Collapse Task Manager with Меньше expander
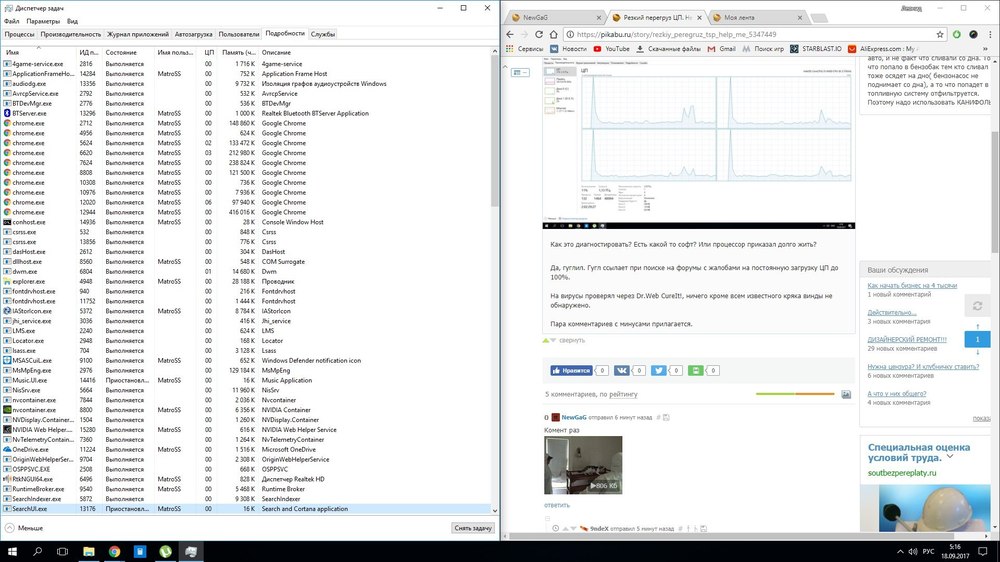1000x562 pixels. click(24, 527)
